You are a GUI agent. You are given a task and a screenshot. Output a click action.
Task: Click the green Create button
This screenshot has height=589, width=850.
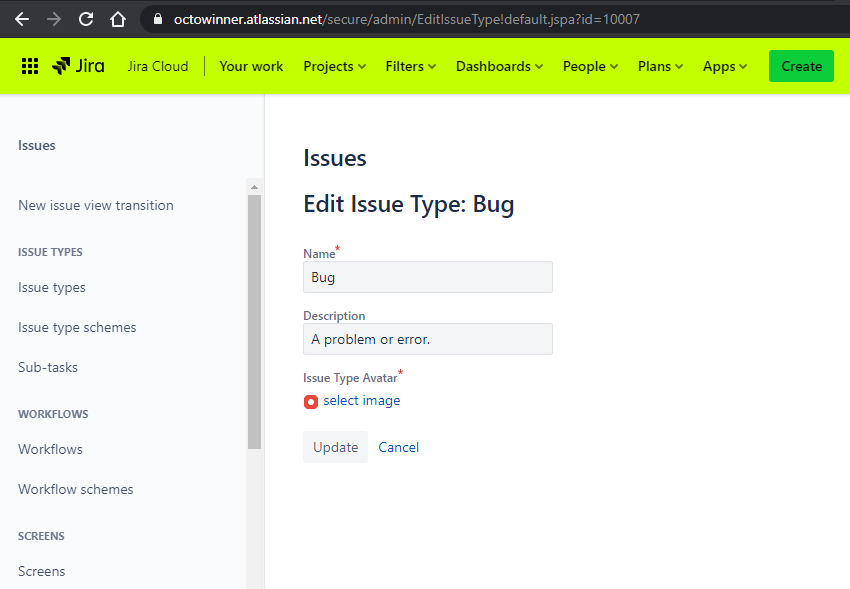pos(801,66)
